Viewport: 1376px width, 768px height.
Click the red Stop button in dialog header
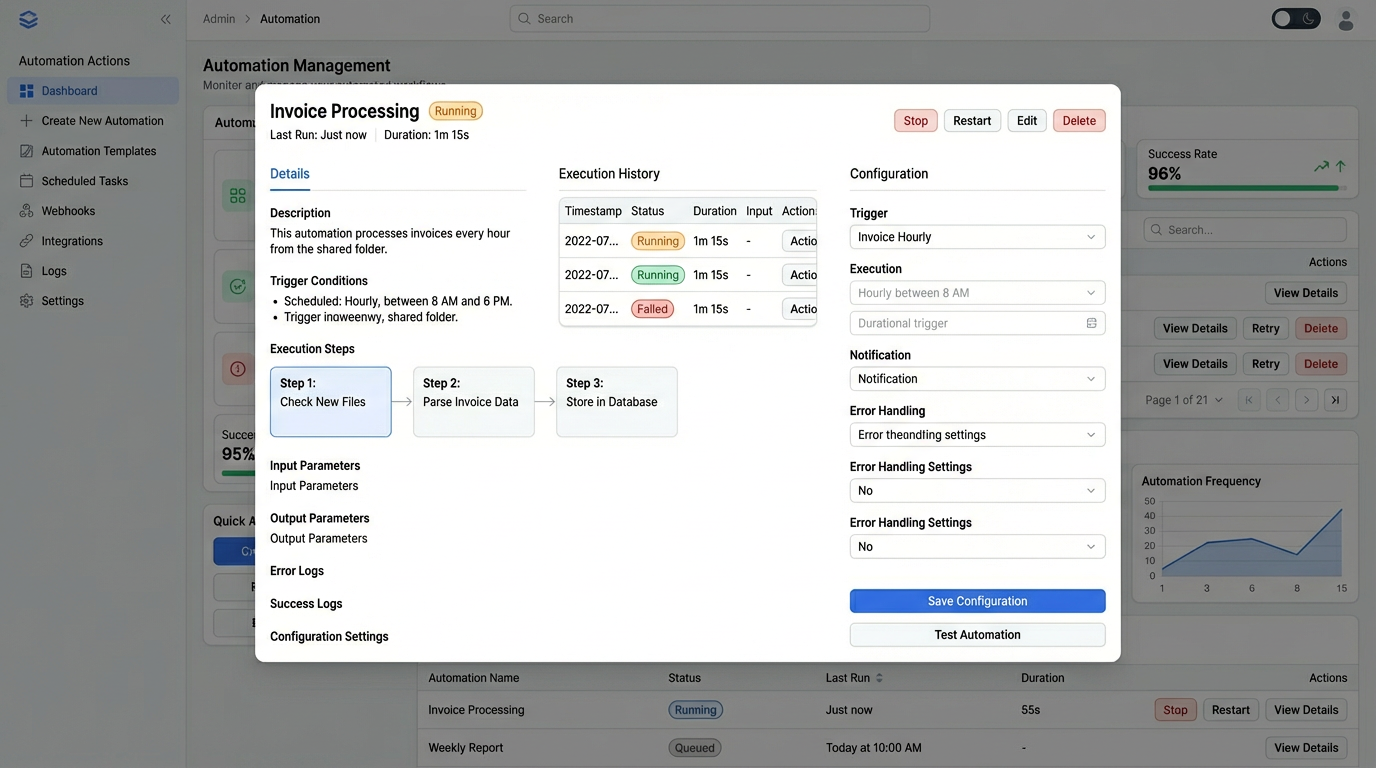pos(915,121)
